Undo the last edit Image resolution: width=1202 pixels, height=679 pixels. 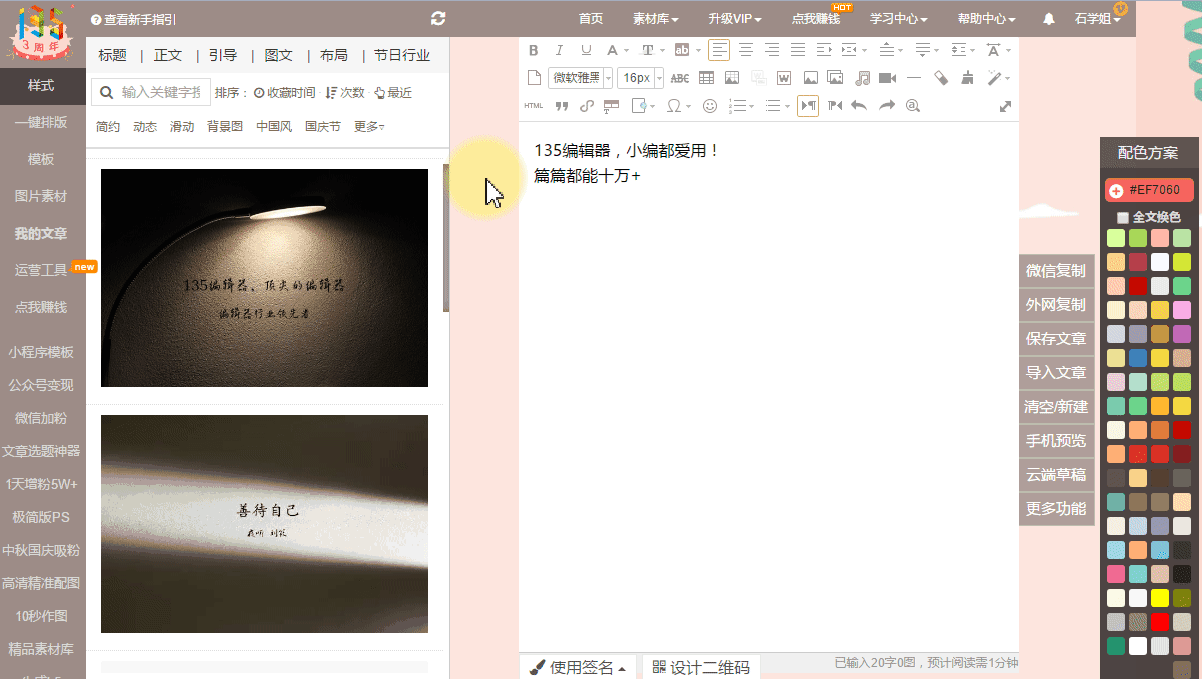coord(858,106)
